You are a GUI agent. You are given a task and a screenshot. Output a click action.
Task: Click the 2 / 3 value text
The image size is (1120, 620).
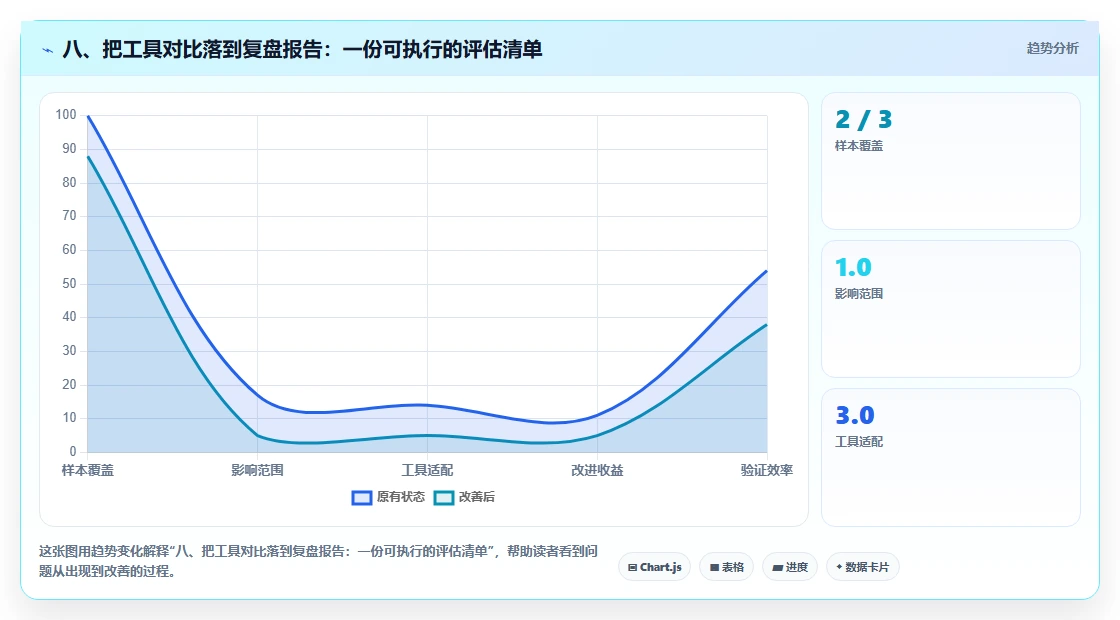[864, 119]
